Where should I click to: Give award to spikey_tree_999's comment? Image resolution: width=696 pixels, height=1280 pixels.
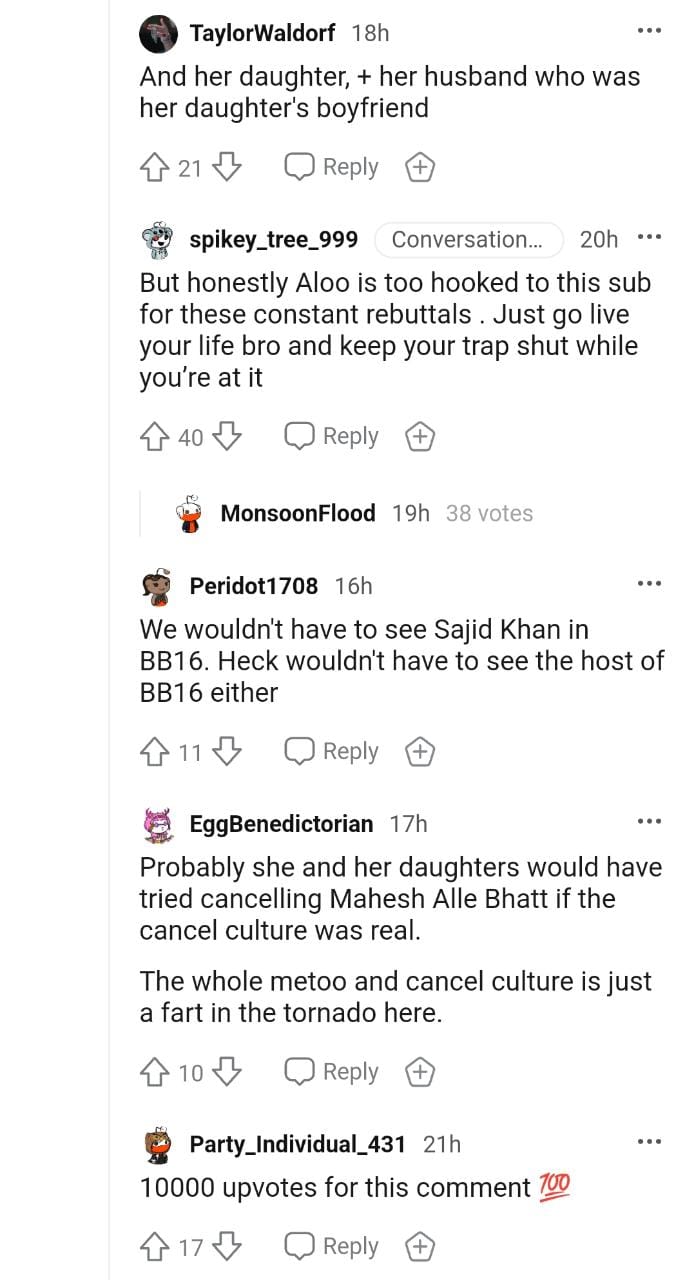(x=420, y=436)
